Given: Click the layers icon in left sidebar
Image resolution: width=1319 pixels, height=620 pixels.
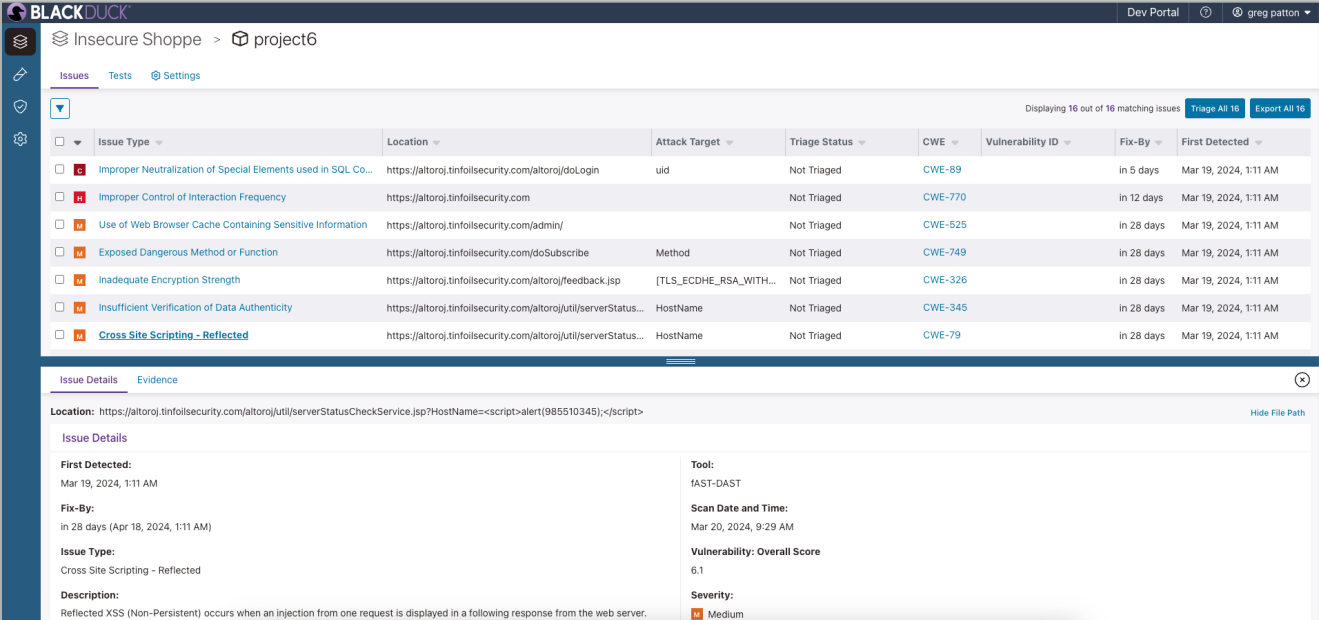Looking at the screenshot, I should coord(20,42).
